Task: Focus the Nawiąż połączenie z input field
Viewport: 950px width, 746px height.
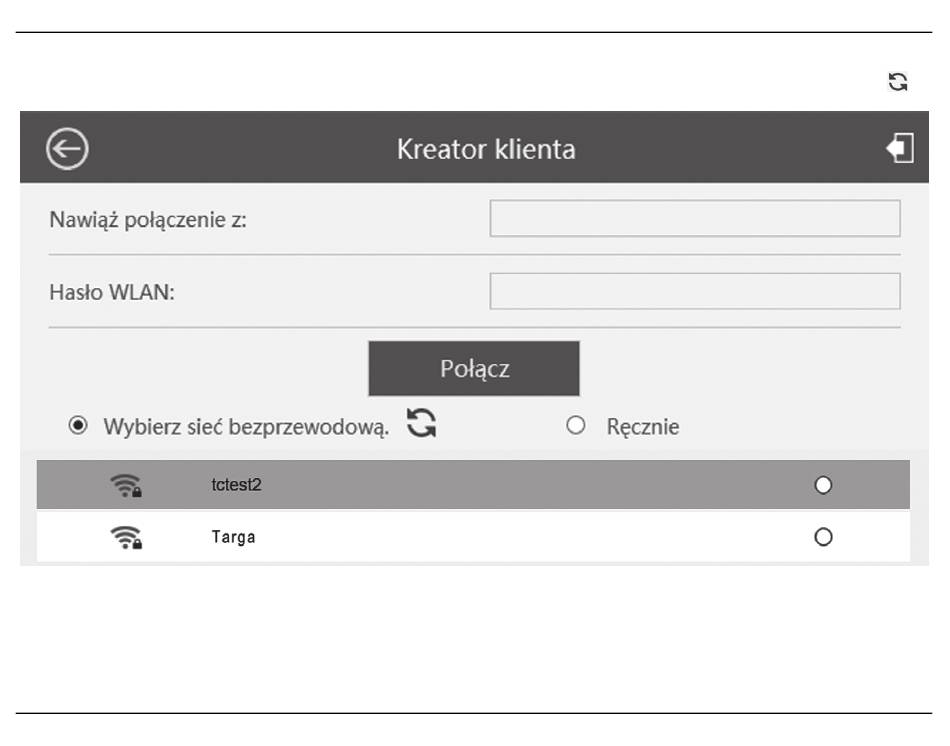Action: 695,218
